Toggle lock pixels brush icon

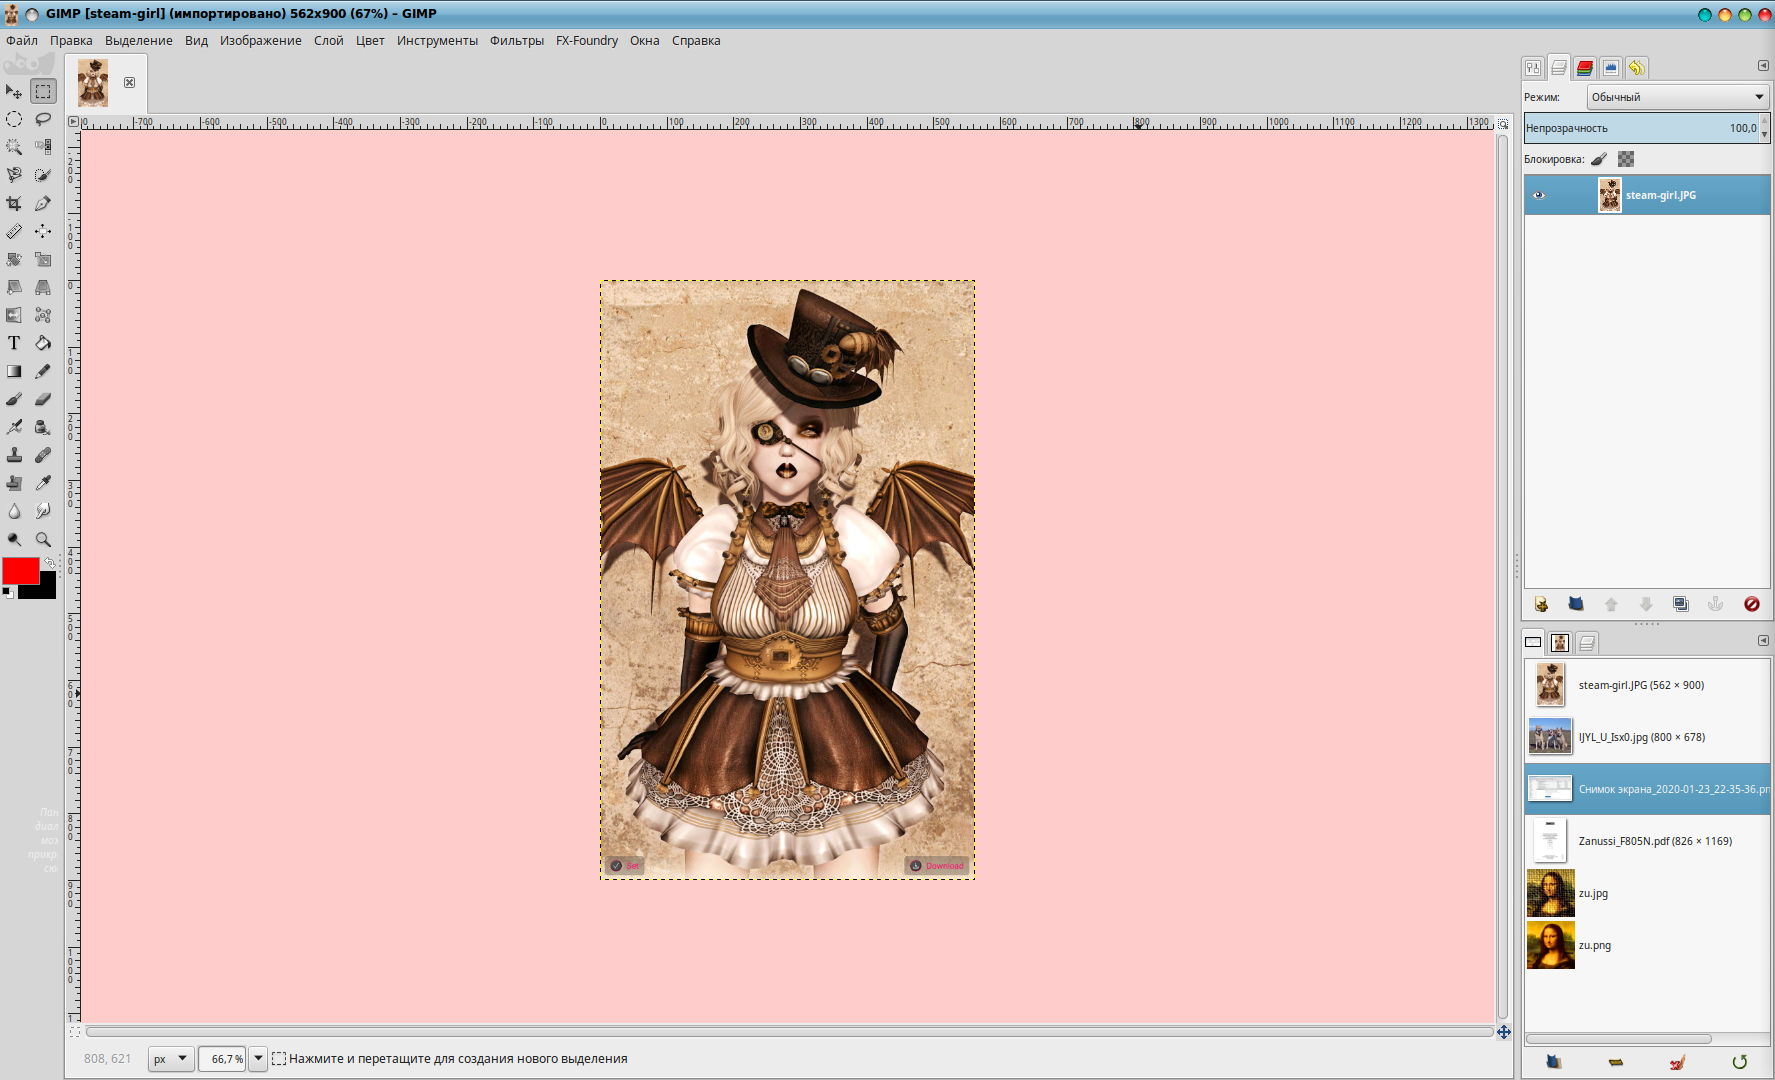click(x=1599, y=159)
